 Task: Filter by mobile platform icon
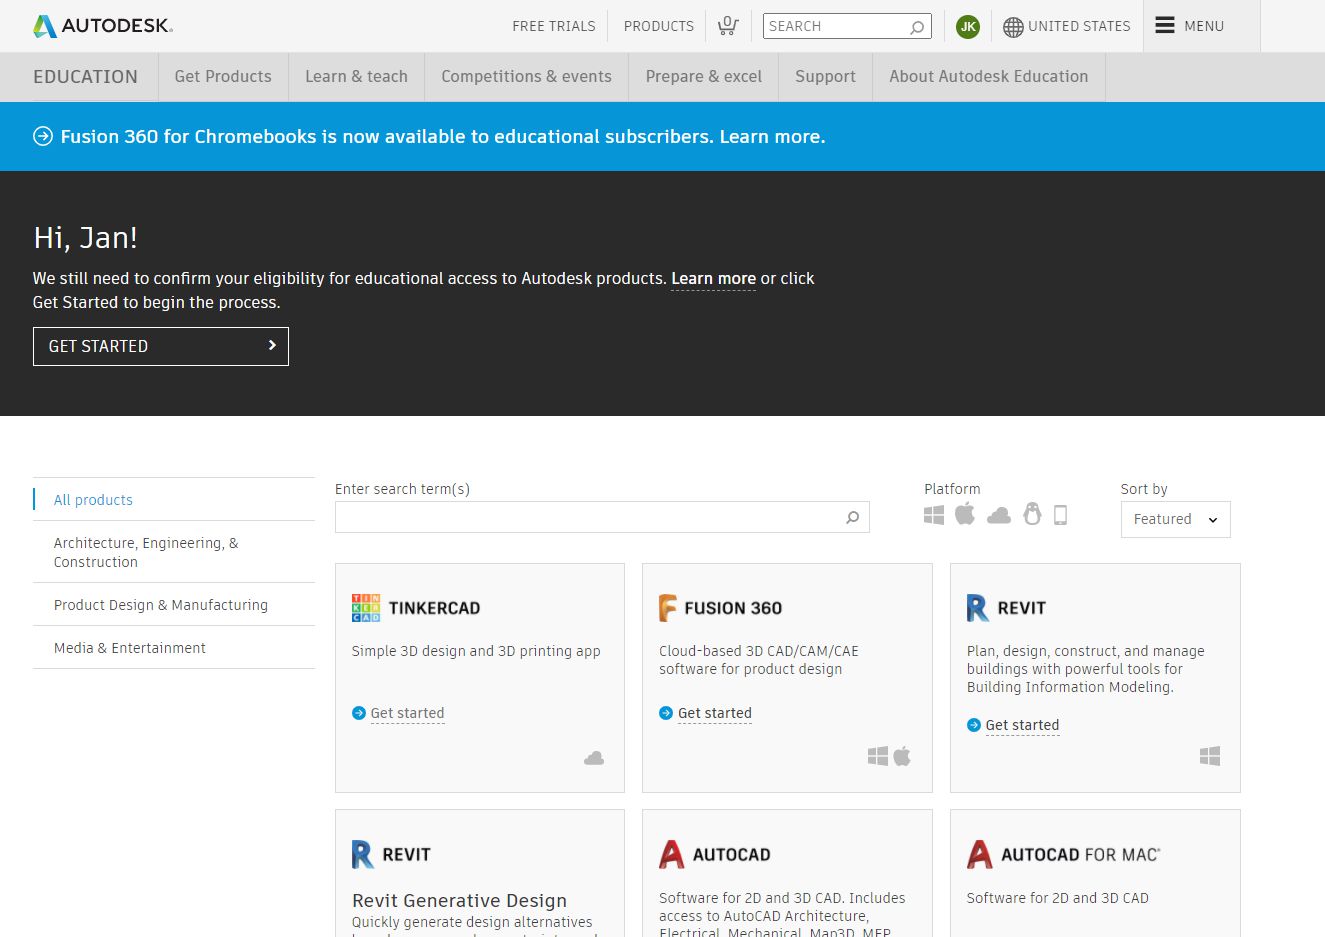pyautogui.click(x=1061, y=515)
